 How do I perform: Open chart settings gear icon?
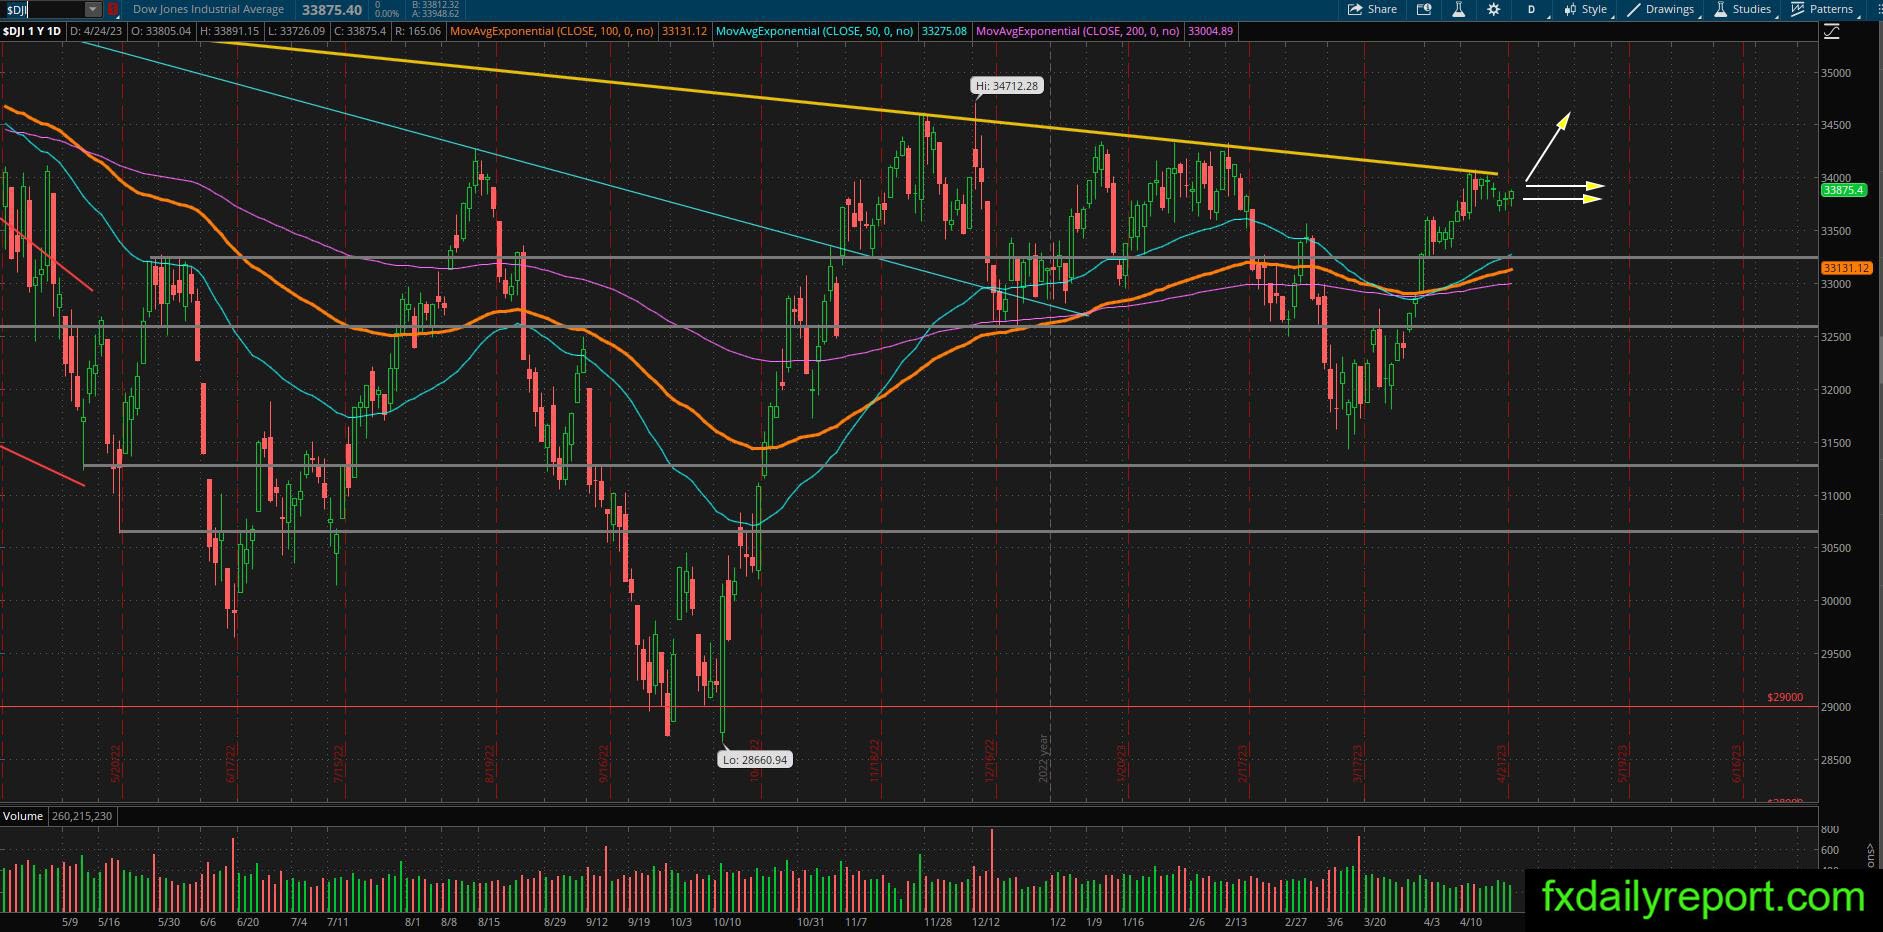(1493, 9)
